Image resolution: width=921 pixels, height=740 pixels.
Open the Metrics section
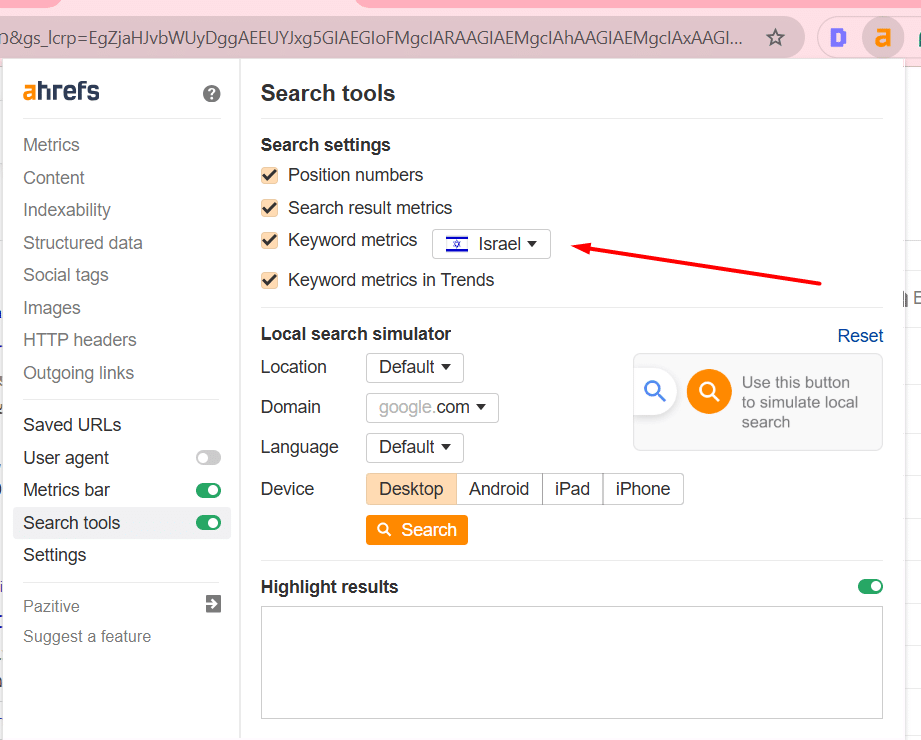click(51, 145)
